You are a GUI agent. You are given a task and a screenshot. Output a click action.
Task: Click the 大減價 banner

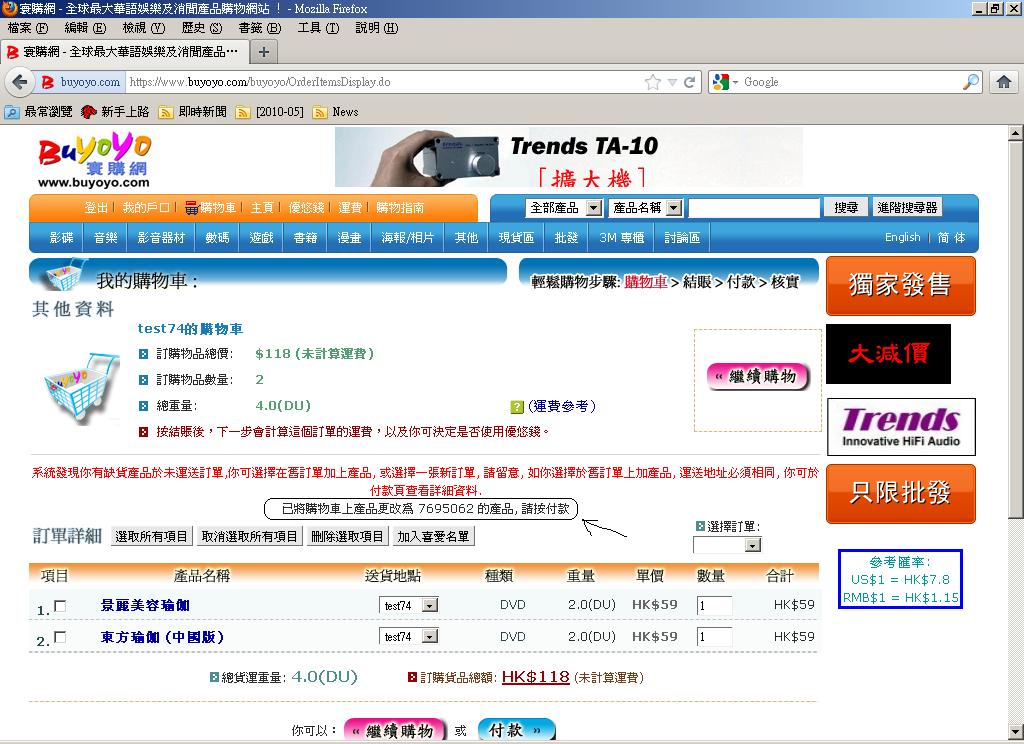[x=888, y=354]
